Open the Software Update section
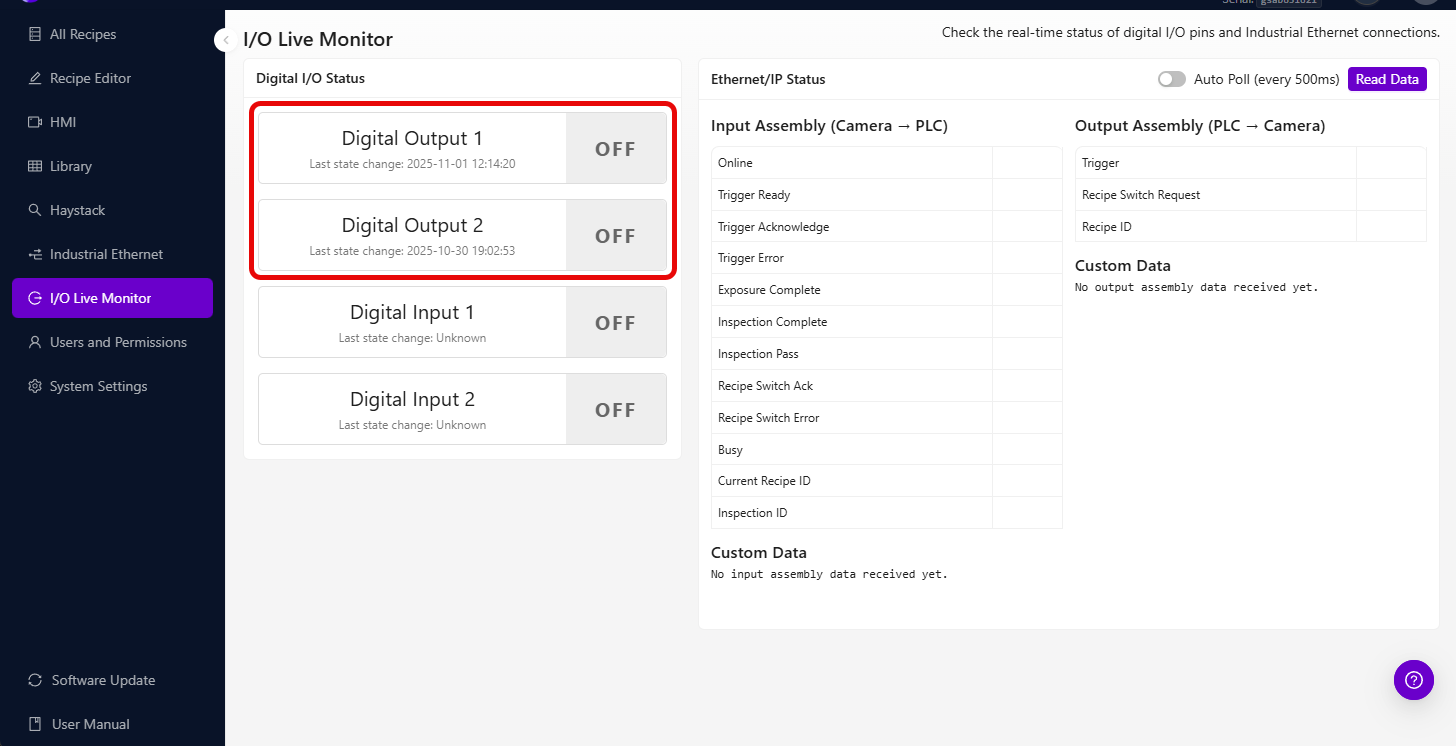 click(x=103, y=680)
